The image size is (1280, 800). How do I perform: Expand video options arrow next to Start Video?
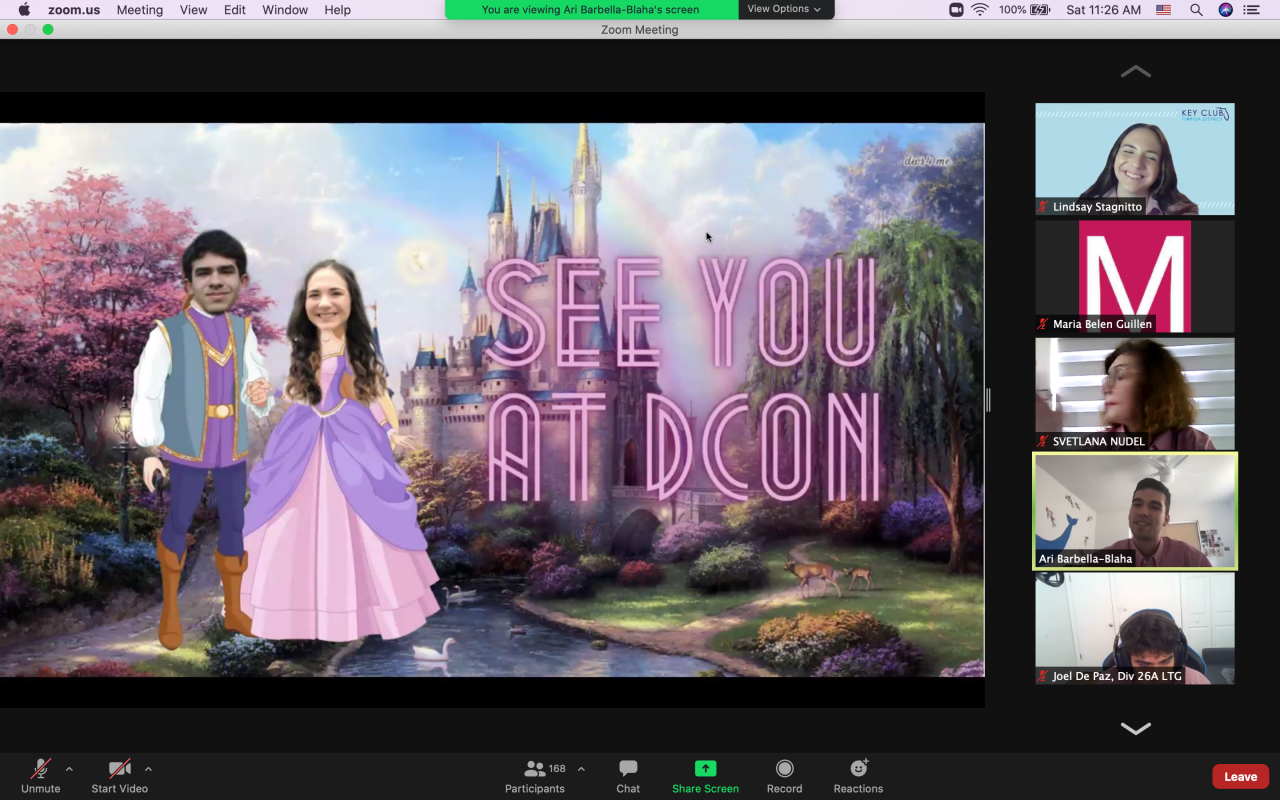(148, 769)
